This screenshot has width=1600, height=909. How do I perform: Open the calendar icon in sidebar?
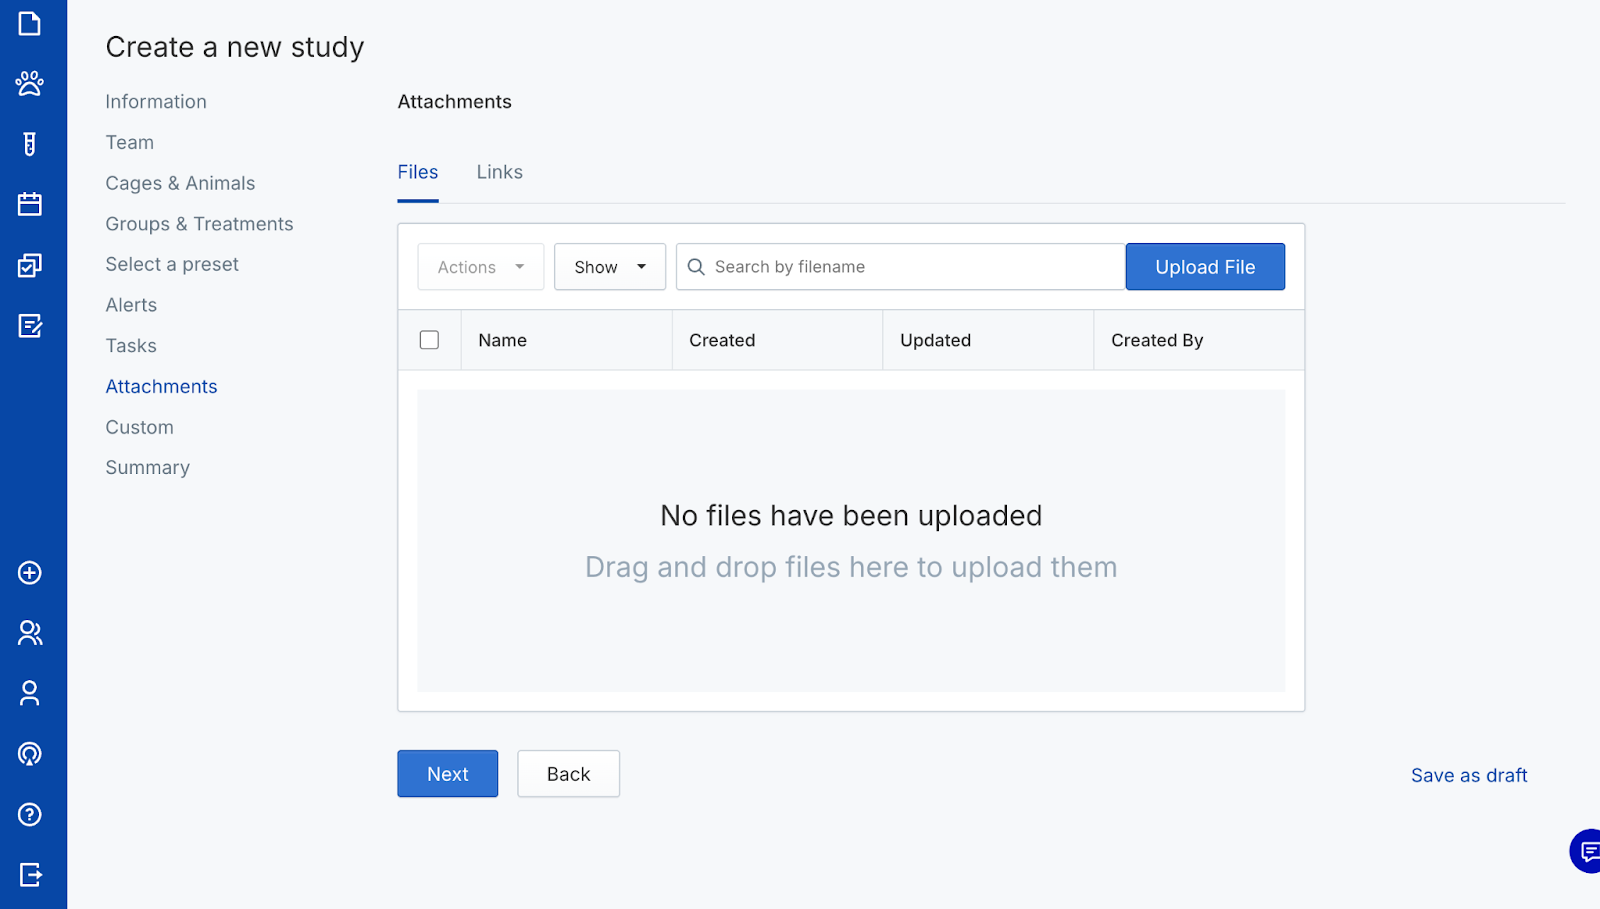click(30, 204)
